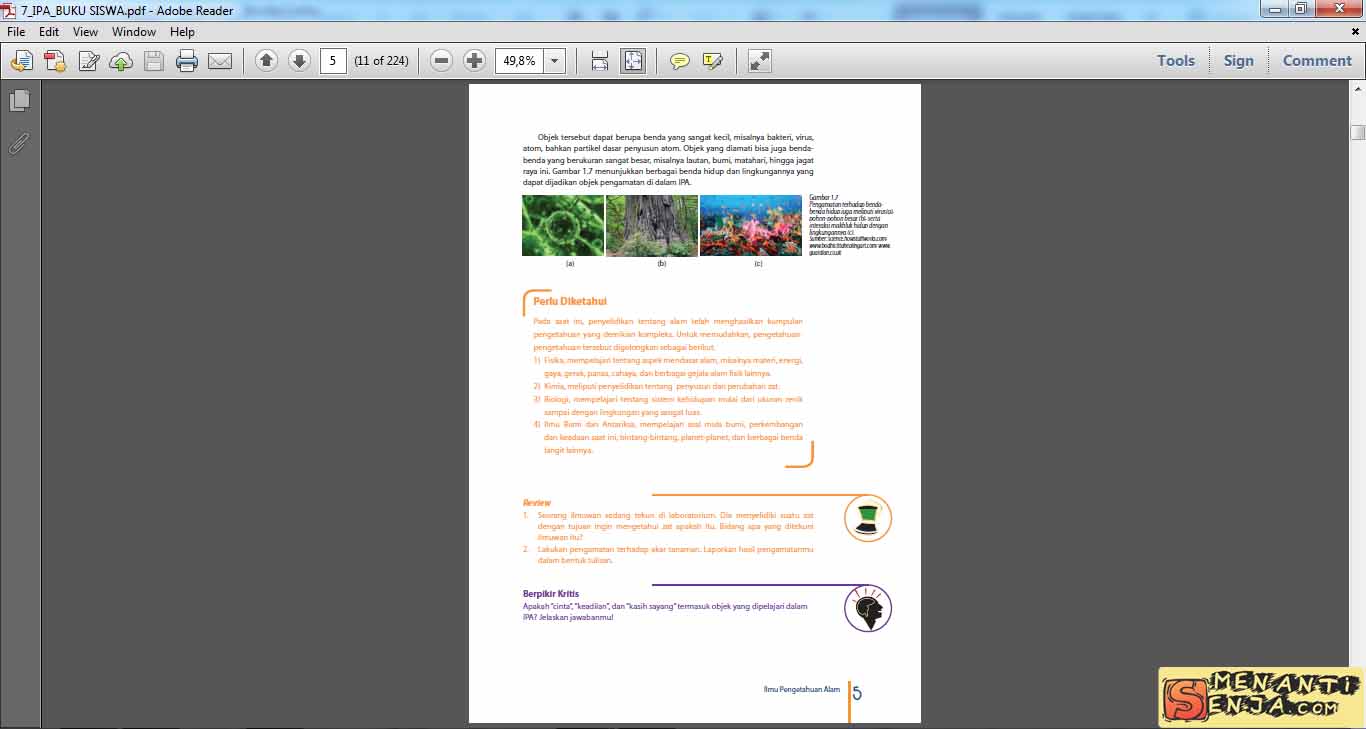Screen dimensions: 1366x729
Task: Click the email envelope icon
Action: tap(220, 61)
